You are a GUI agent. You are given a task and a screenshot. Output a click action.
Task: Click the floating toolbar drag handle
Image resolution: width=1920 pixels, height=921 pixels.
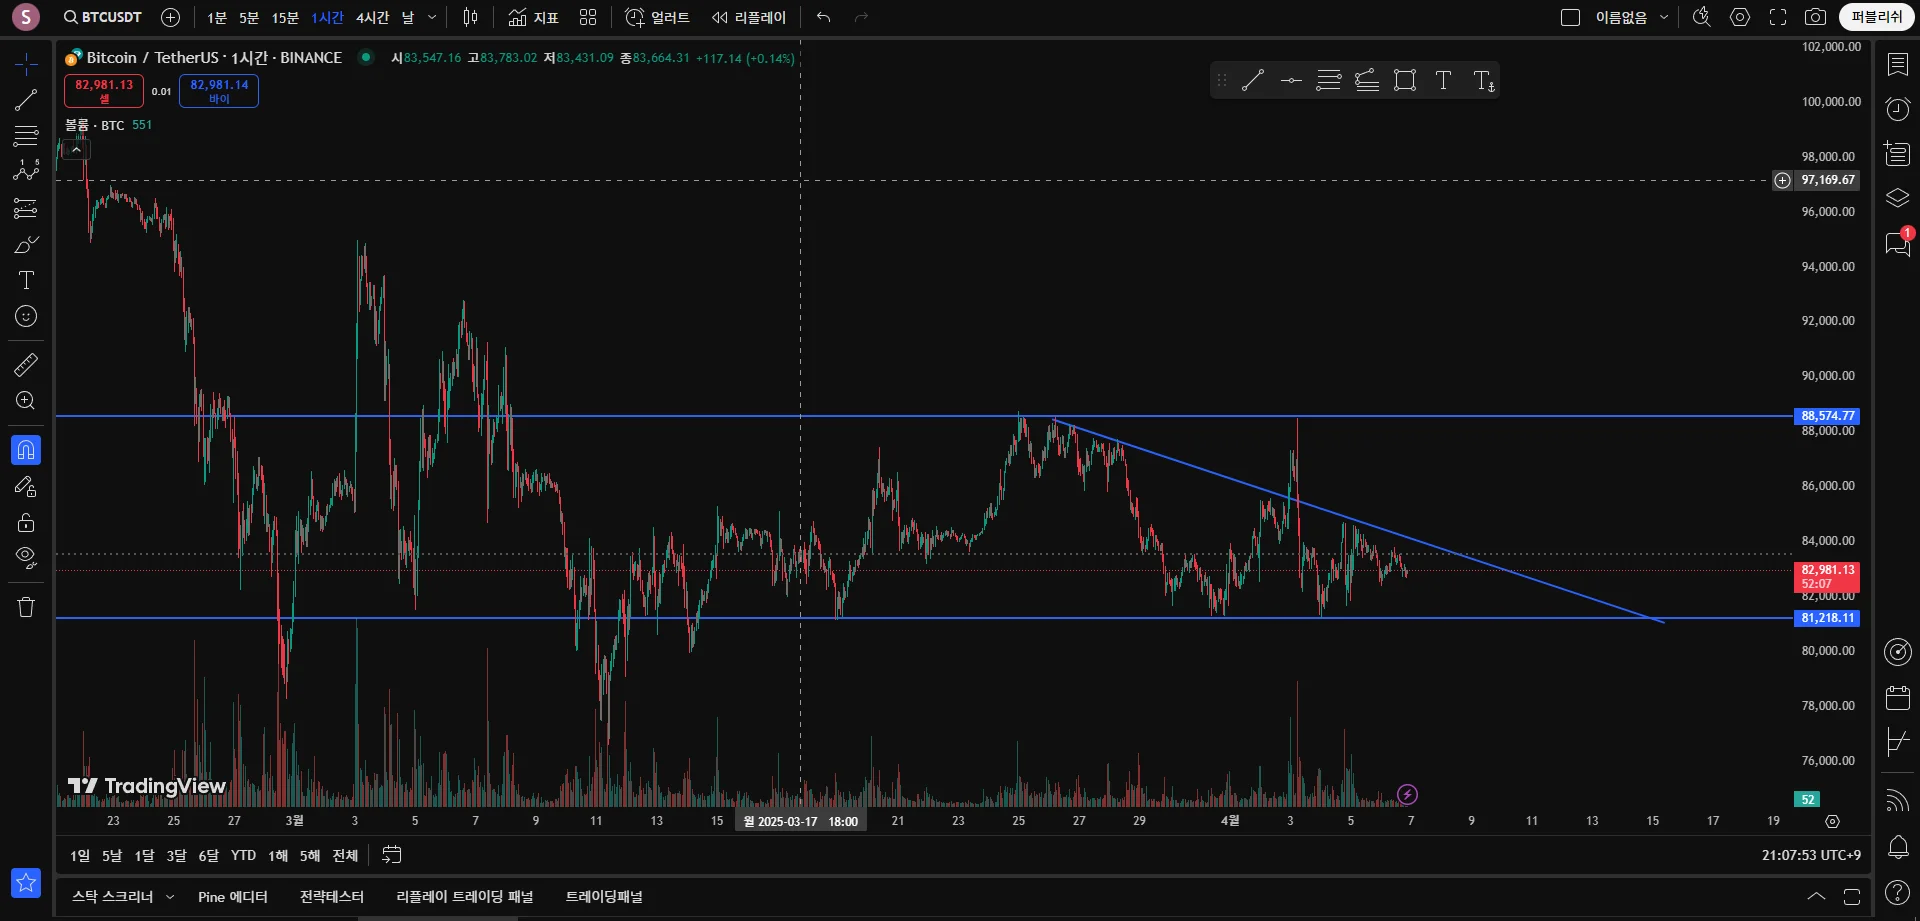[1221, 81]
